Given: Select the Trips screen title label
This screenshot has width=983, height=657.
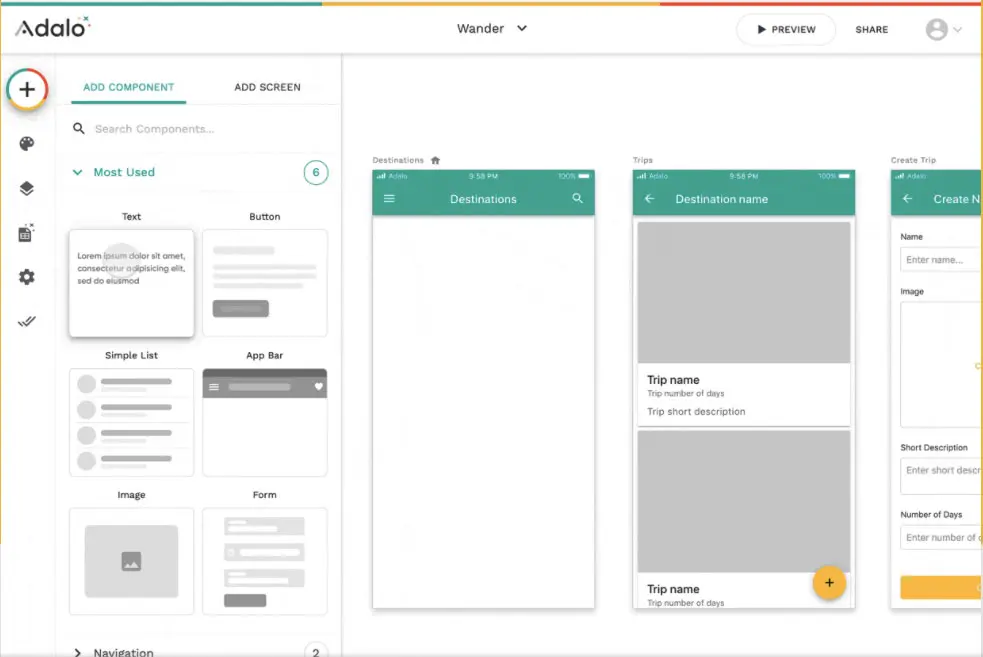Looking at the screenshot, I should tap(643, 160).
